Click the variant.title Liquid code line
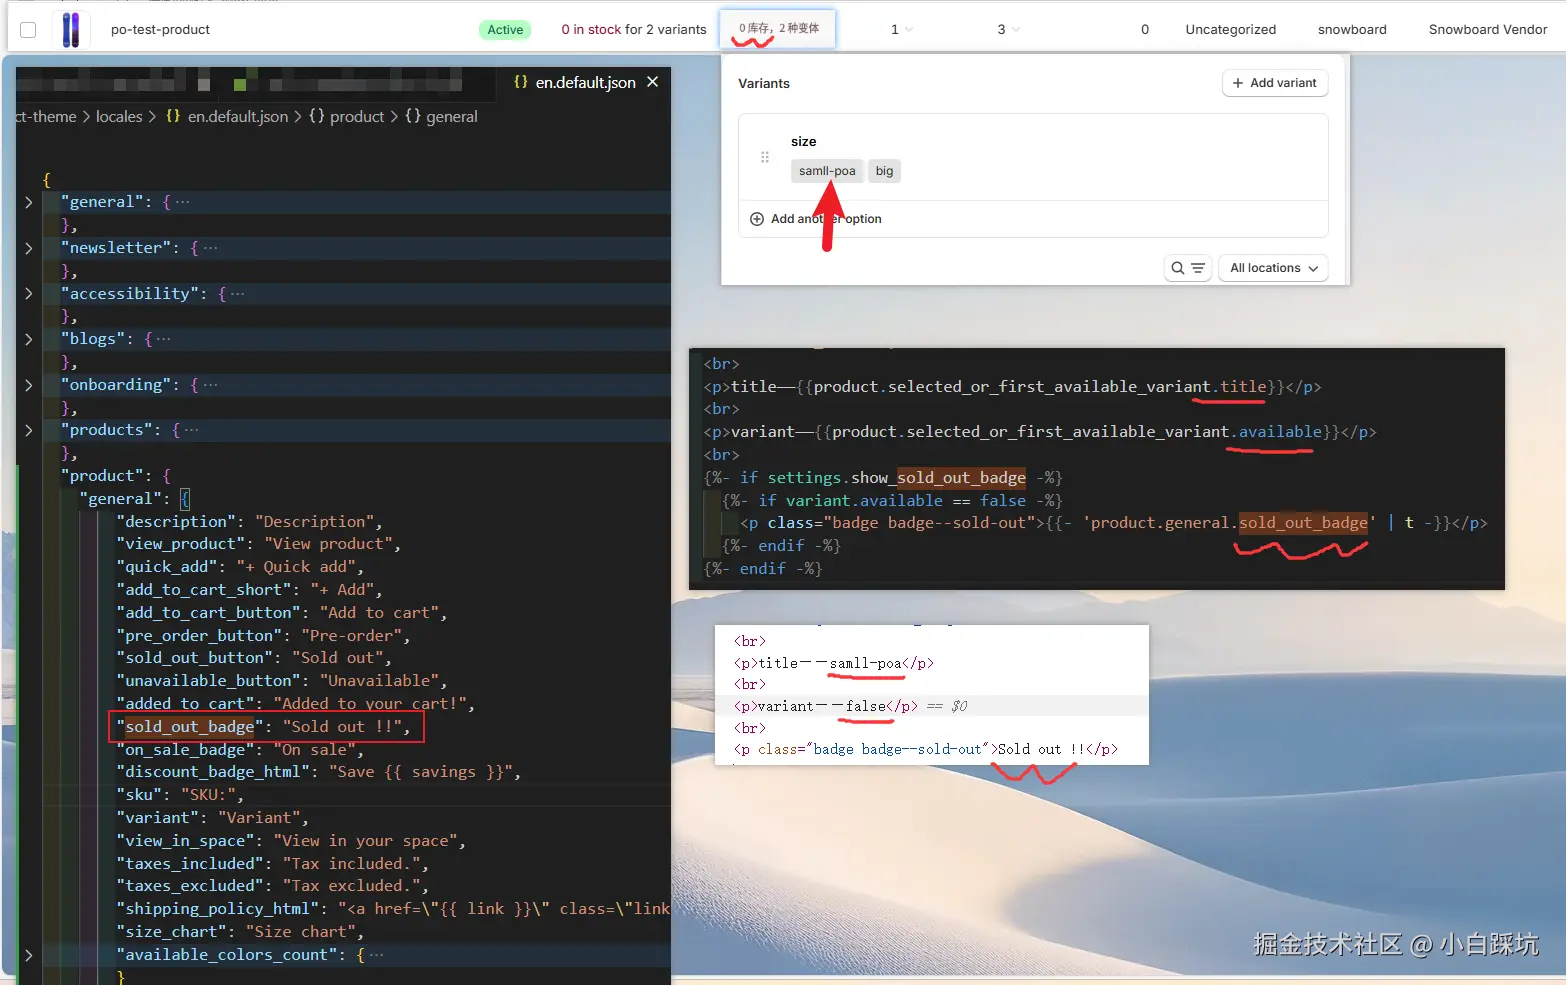1566x985 pixels. tap(1012, 387)
